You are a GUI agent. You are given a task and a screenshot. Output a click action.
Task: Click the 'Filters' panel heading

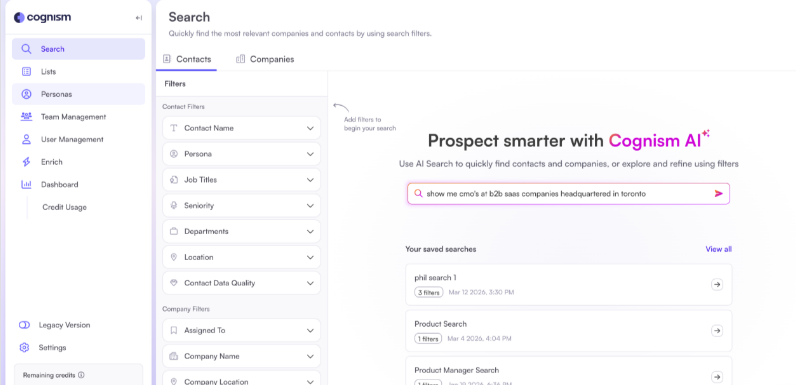click(175, 84)
